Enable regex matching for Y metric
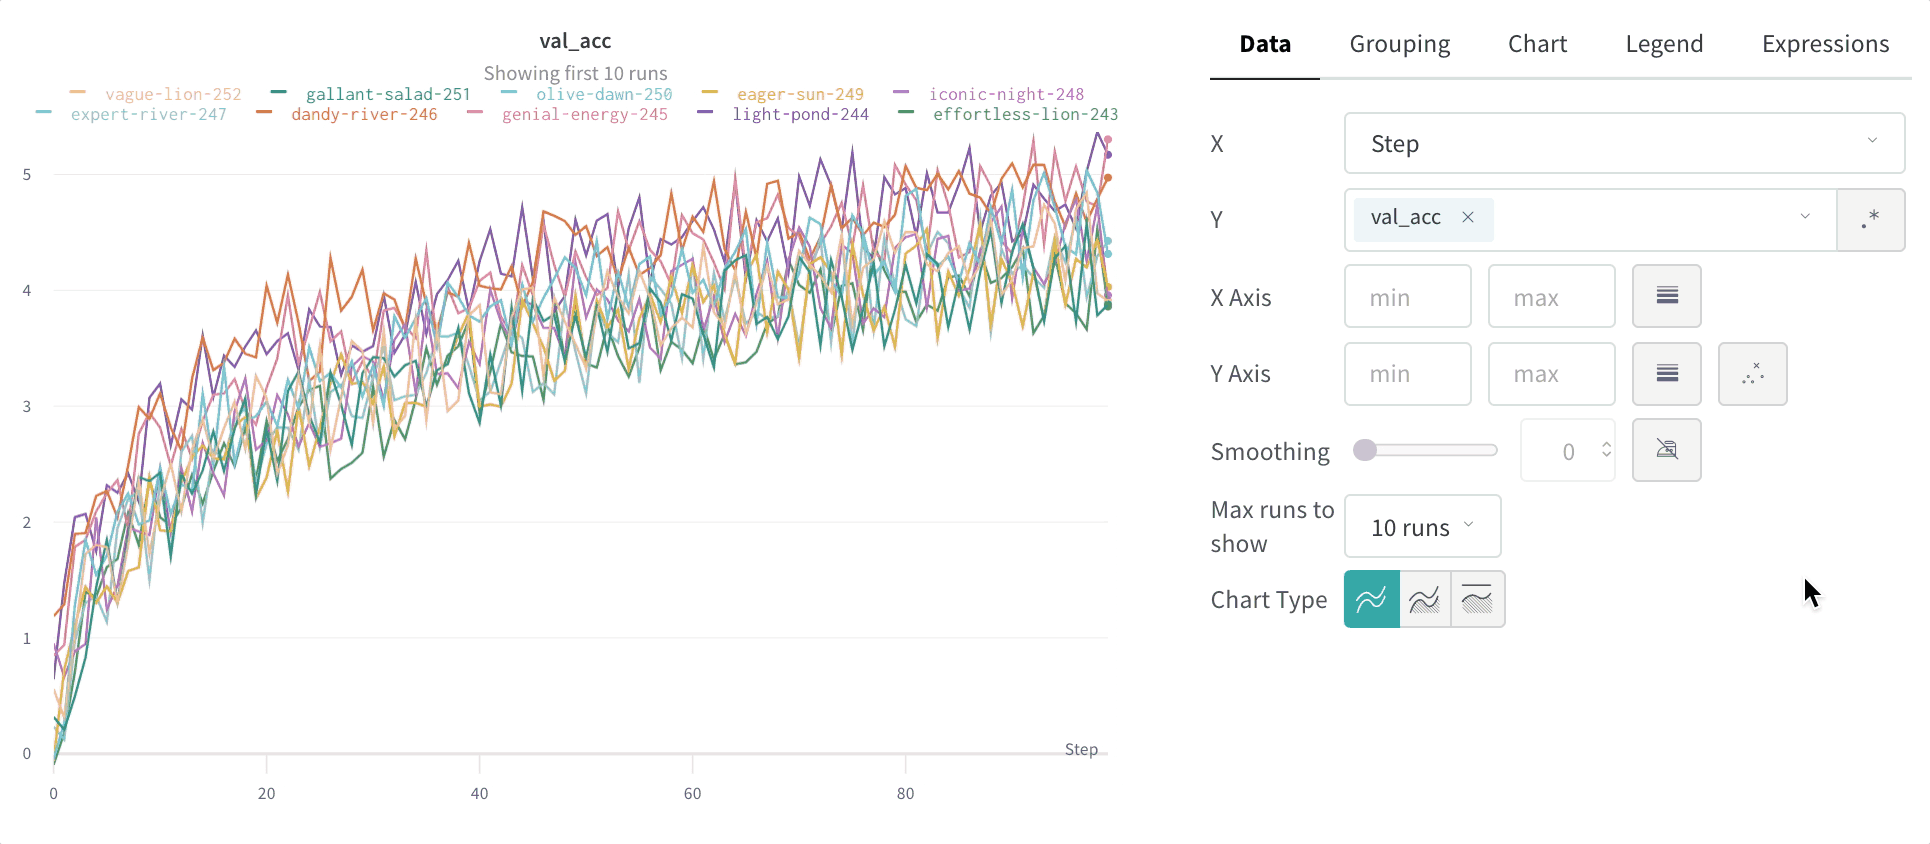Image resolution: width=1930 pixels, height=844 pixels. point(1870,220)
